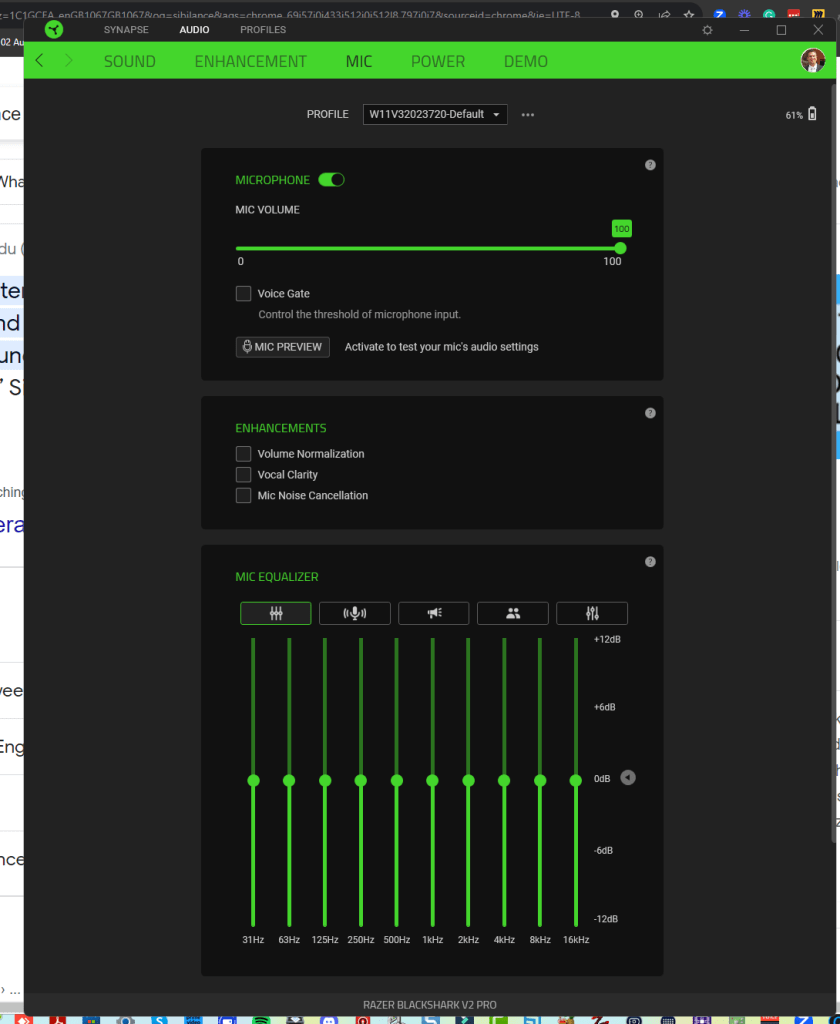
Task: Switch to the AUDIO tab
Action: pos(194,29)
